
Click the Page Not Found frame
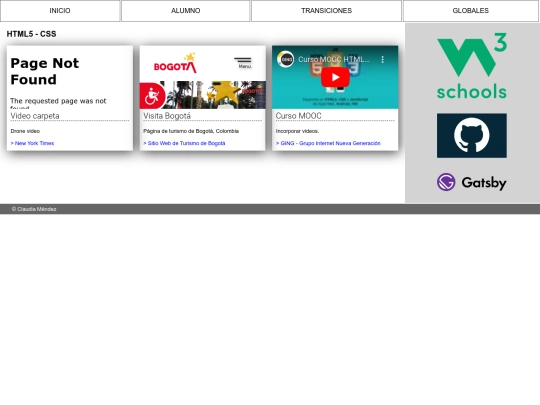click(x=70, y=77)
